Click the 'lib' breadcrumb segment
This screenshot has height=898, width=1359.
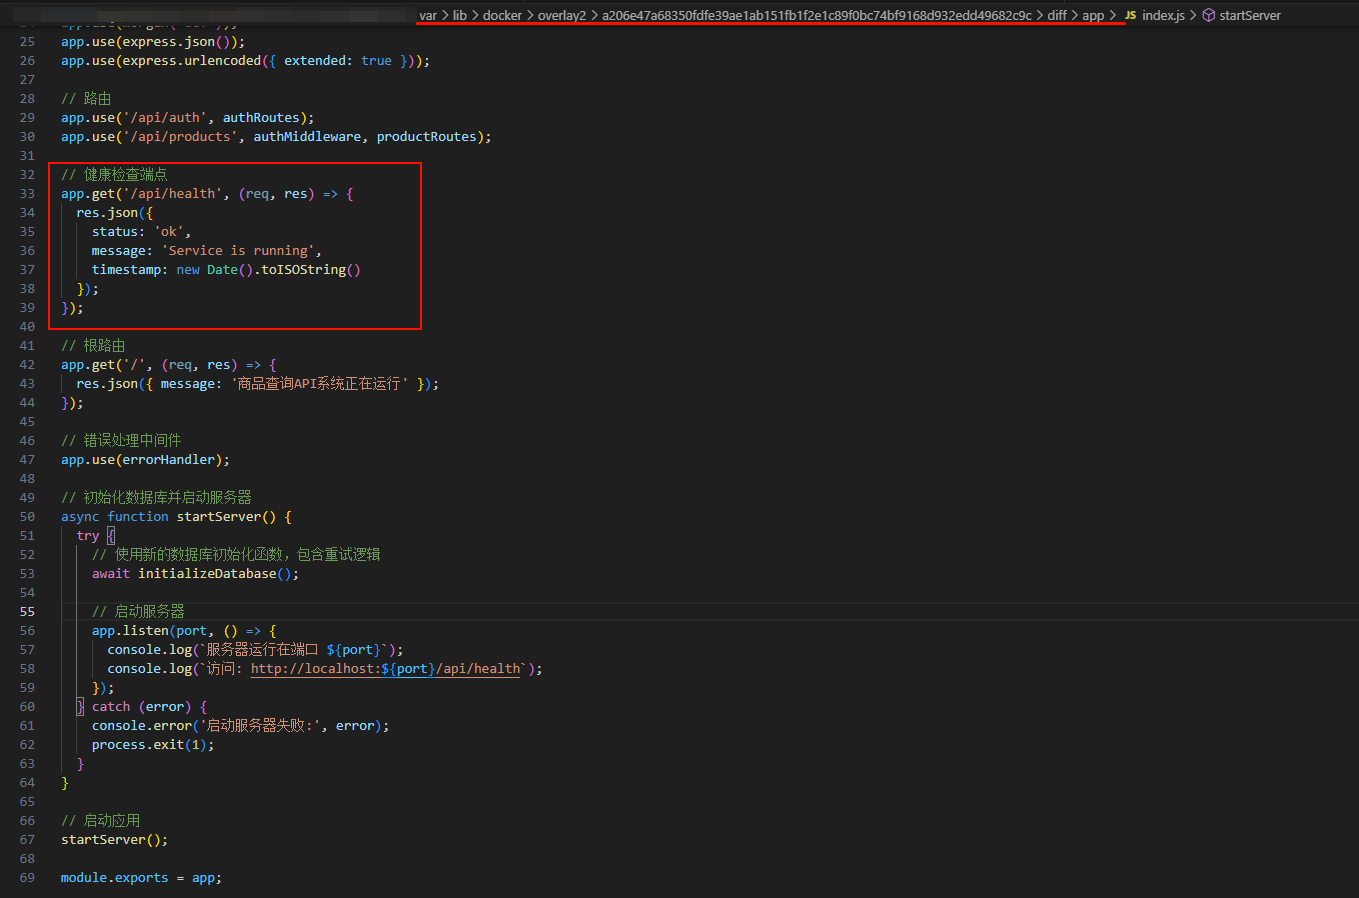pyautogui.click(x=460, y=16)
